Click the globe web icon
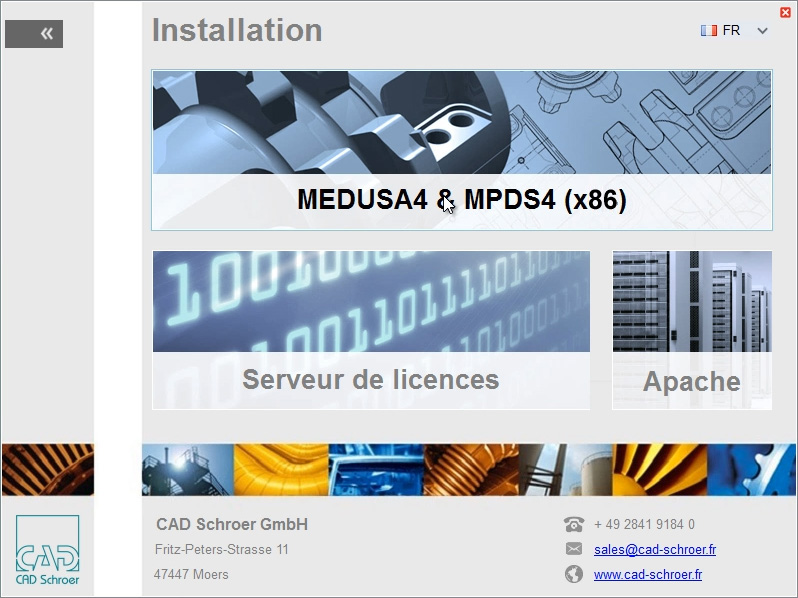The width and height of the screenshot is (798, 598). click(574, 574)
